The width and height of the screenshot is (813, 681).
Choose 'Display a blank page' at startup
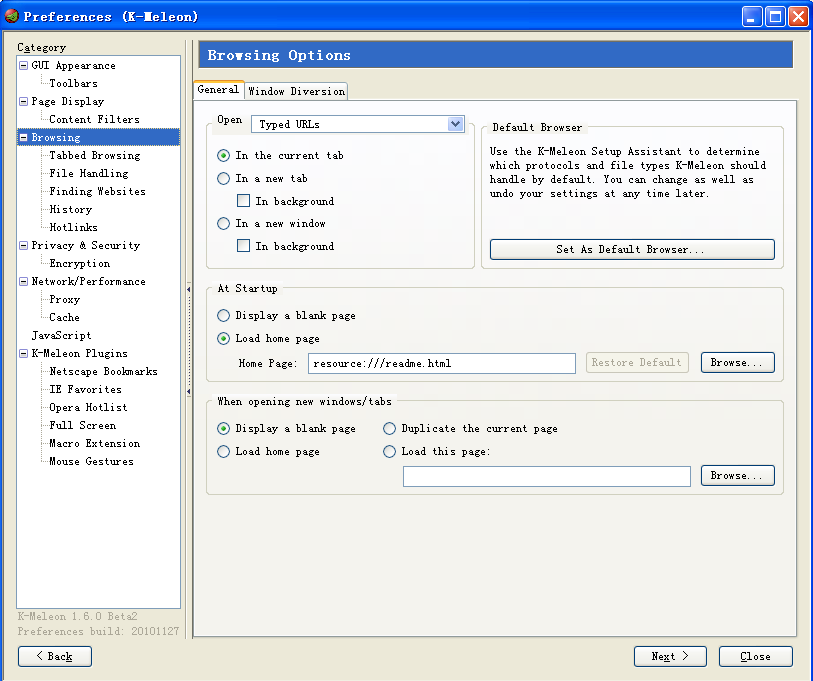pyautogui.click(x=224, y=316)
